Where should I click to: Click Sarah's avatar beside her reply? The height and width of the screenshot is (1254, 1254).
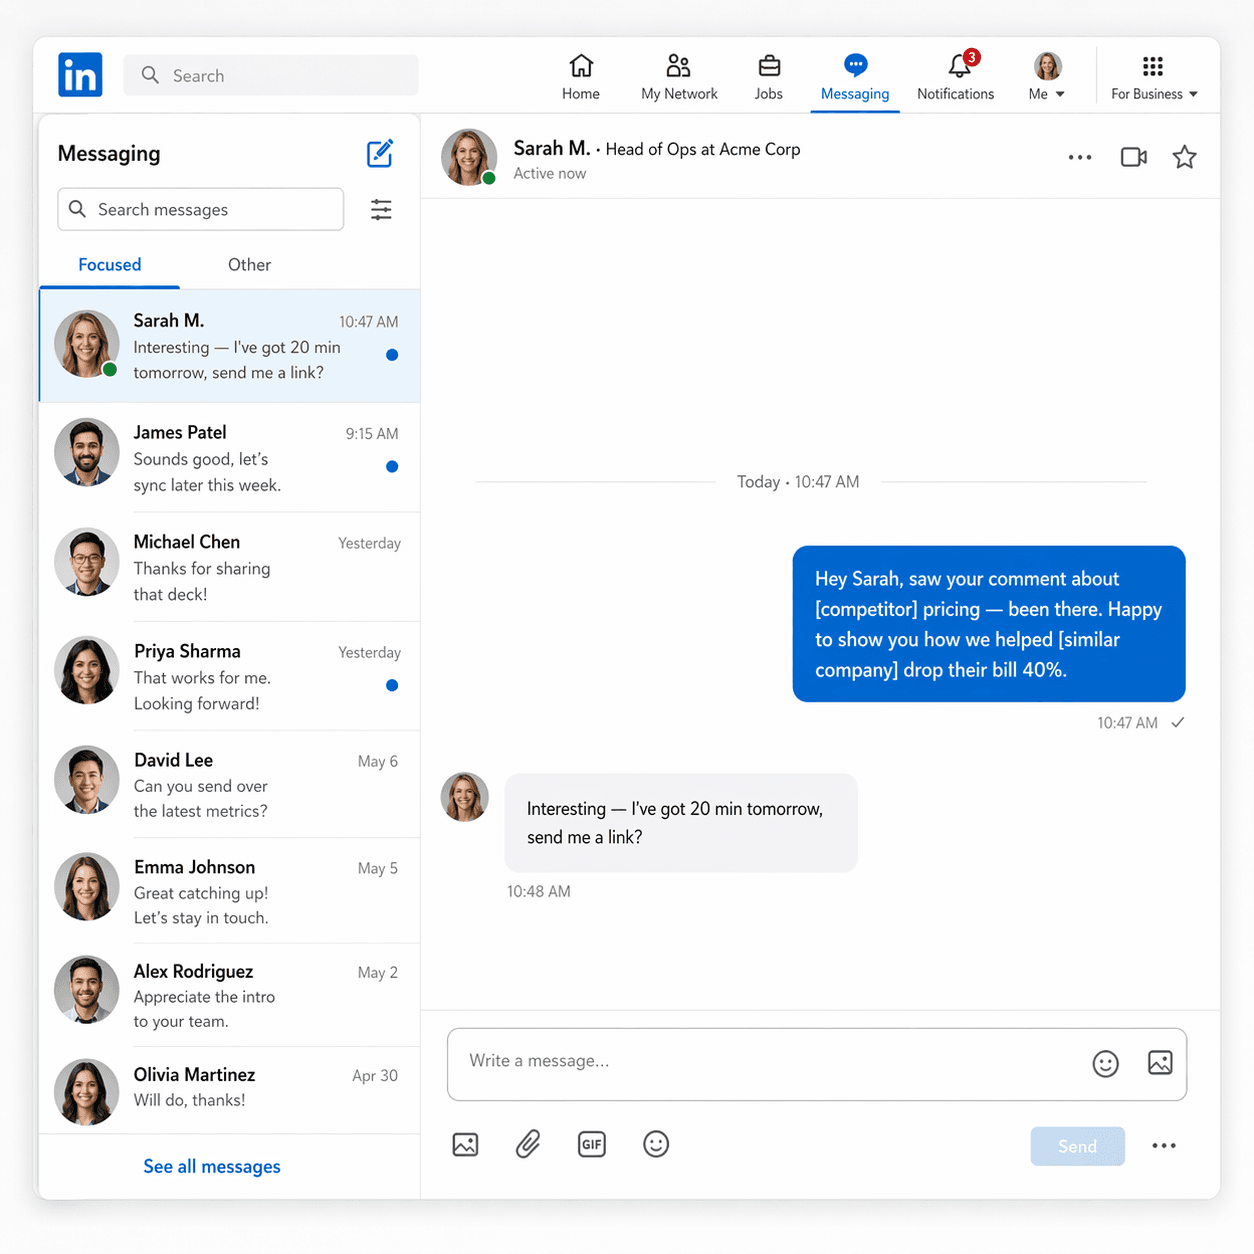[465, 797]
